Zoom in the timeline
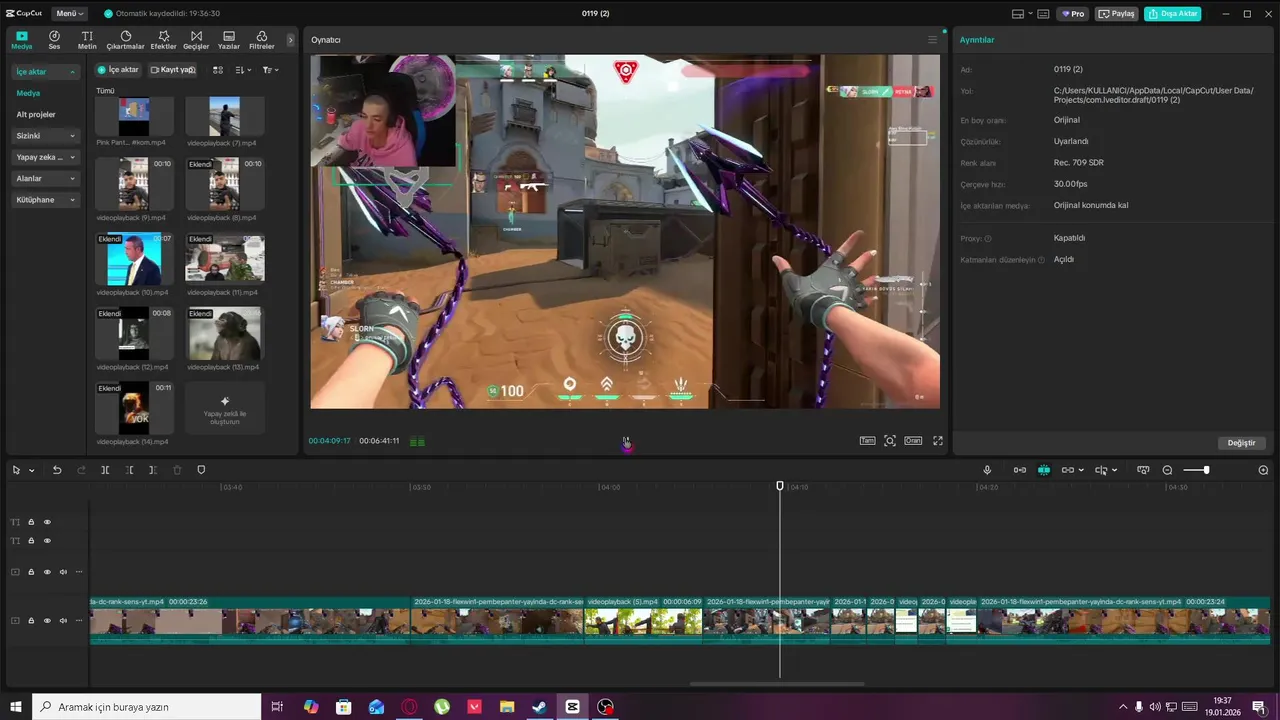 [1263, 470]
